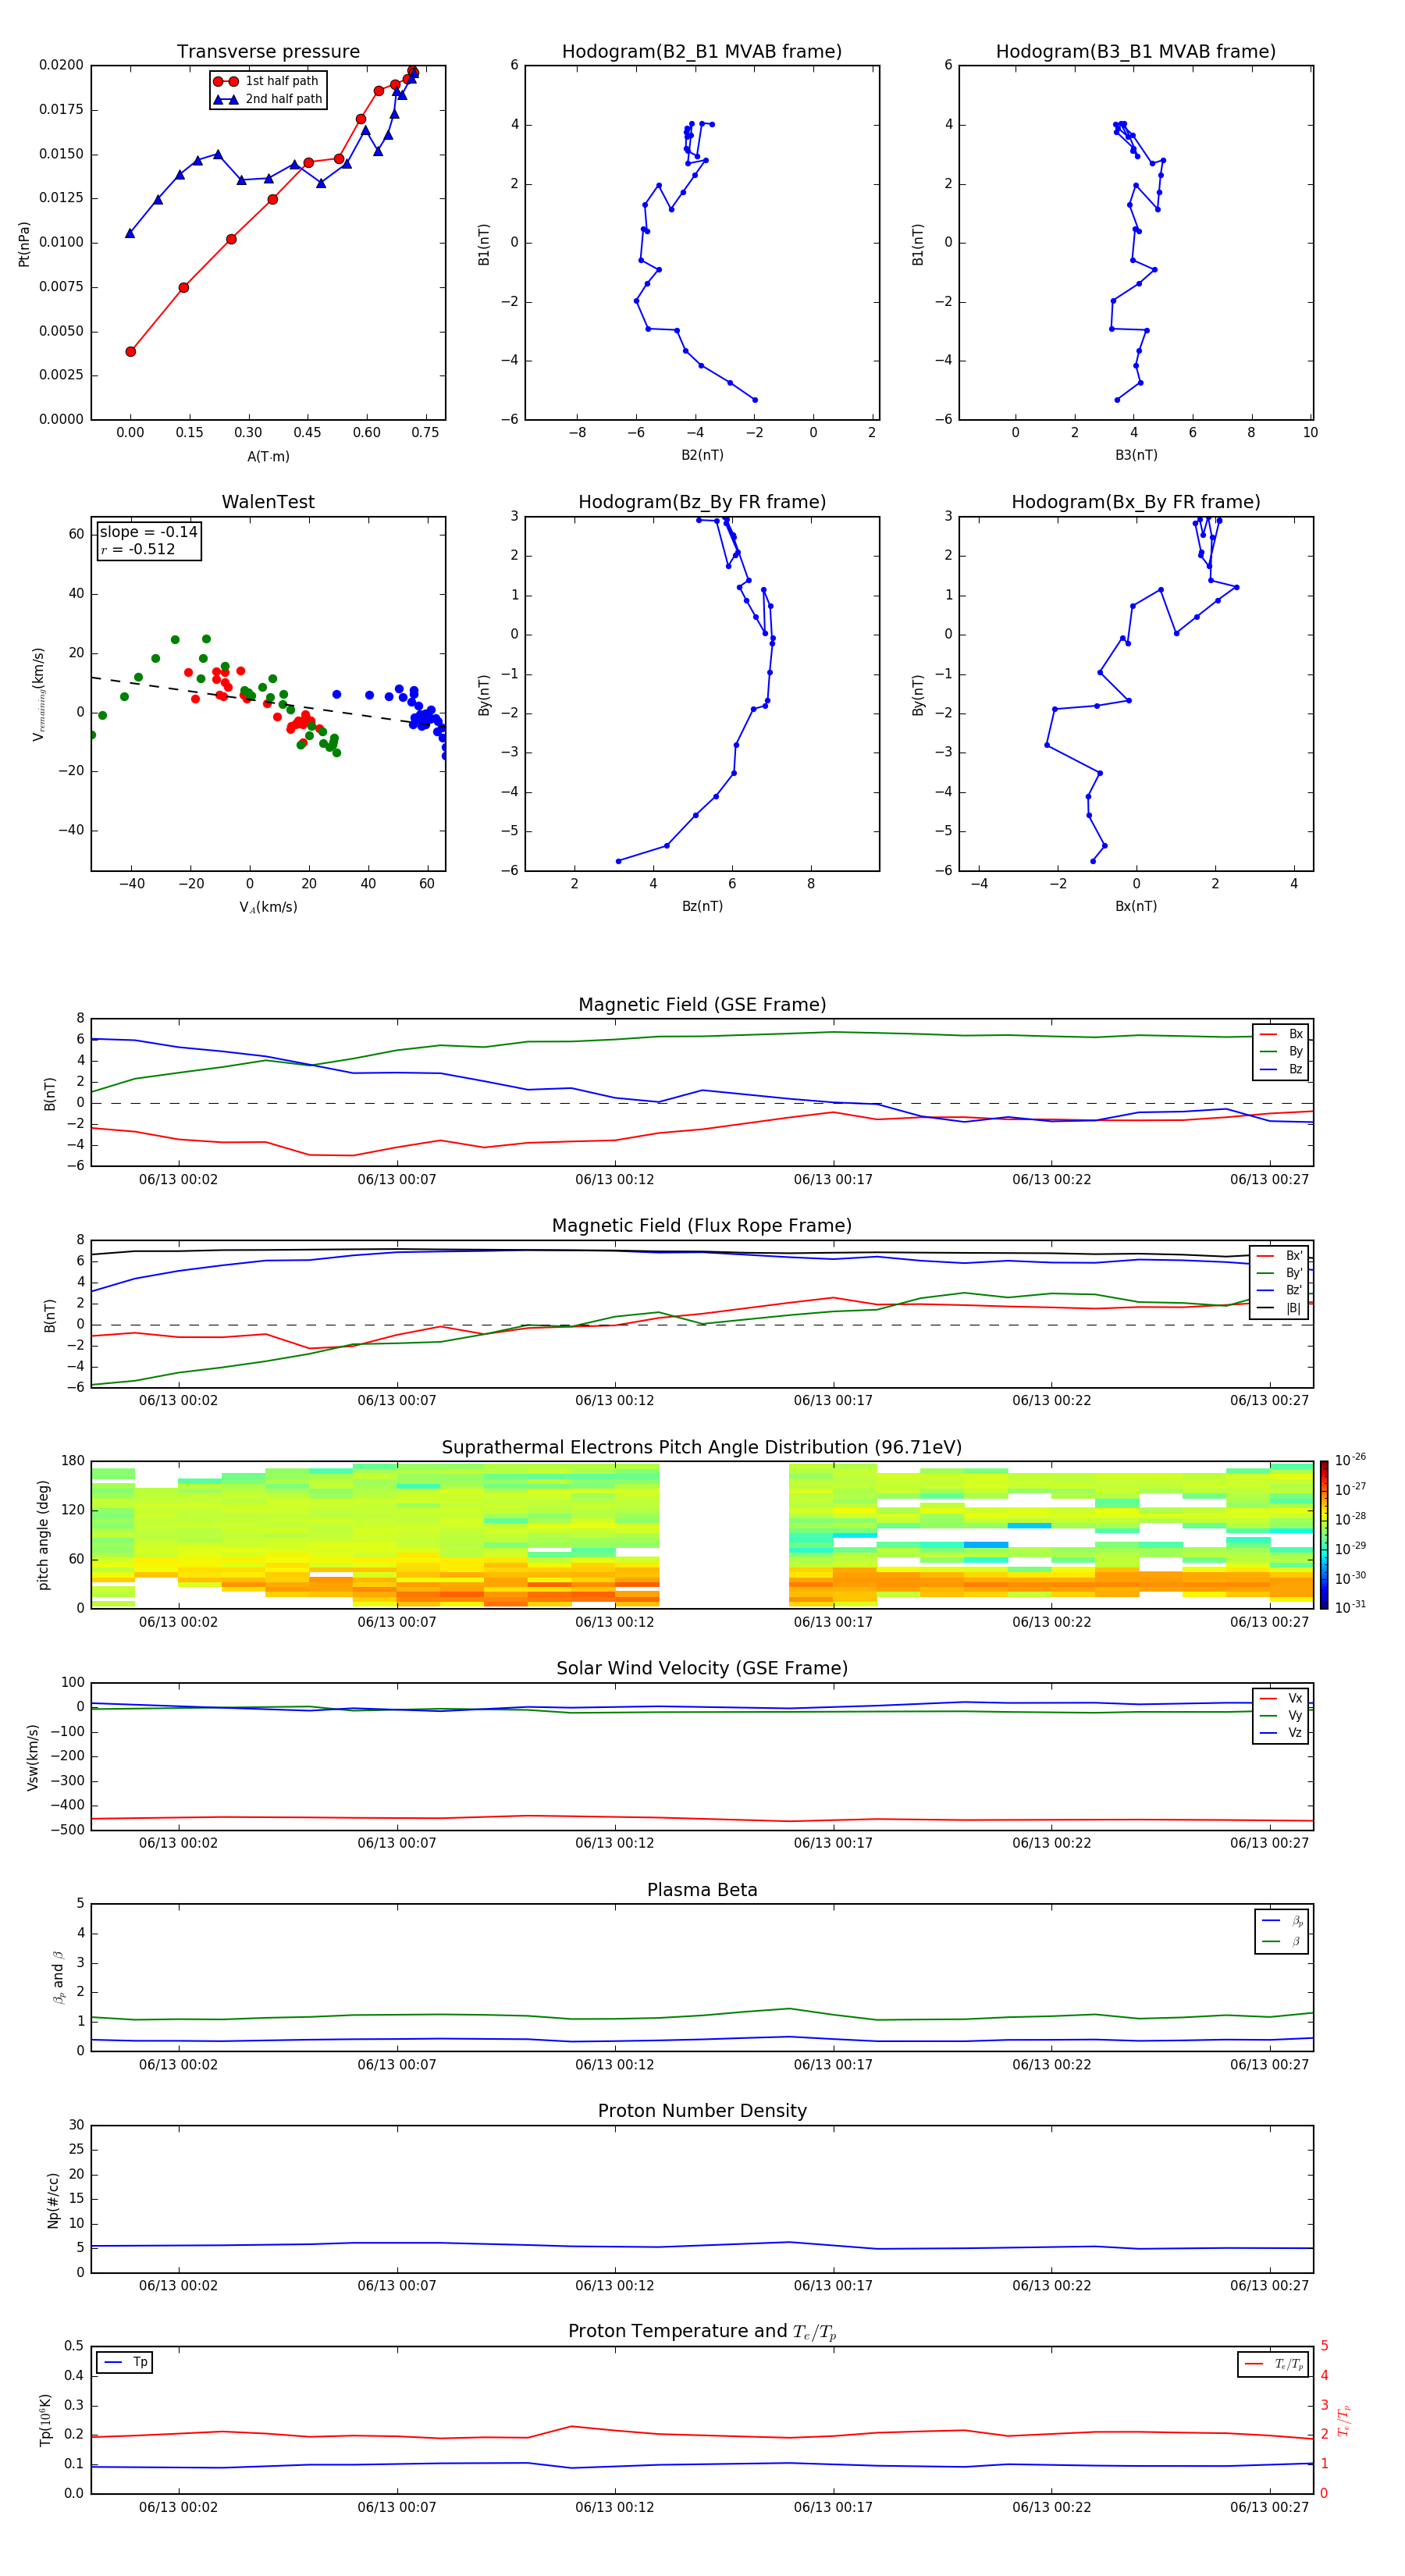1405x2576 pixels.
Task: Click the 'Np(#/cc)' y-axis label
Action: click(53, 2200)
